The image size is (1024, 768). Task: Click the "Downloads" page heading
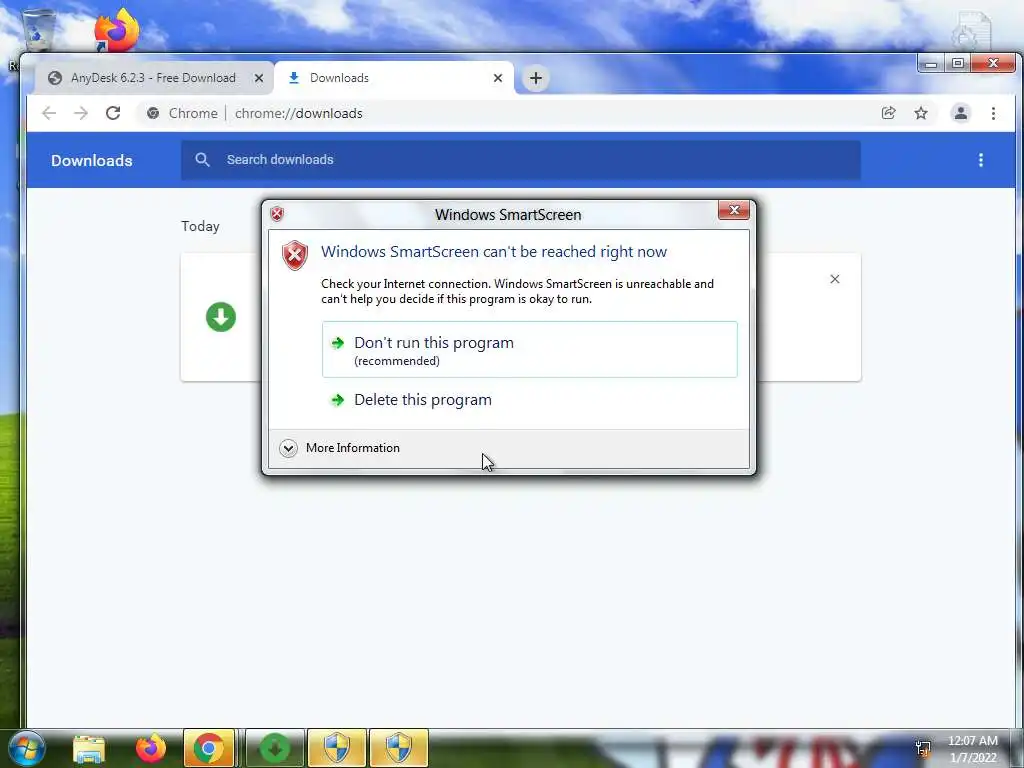(x=91, y=161)
